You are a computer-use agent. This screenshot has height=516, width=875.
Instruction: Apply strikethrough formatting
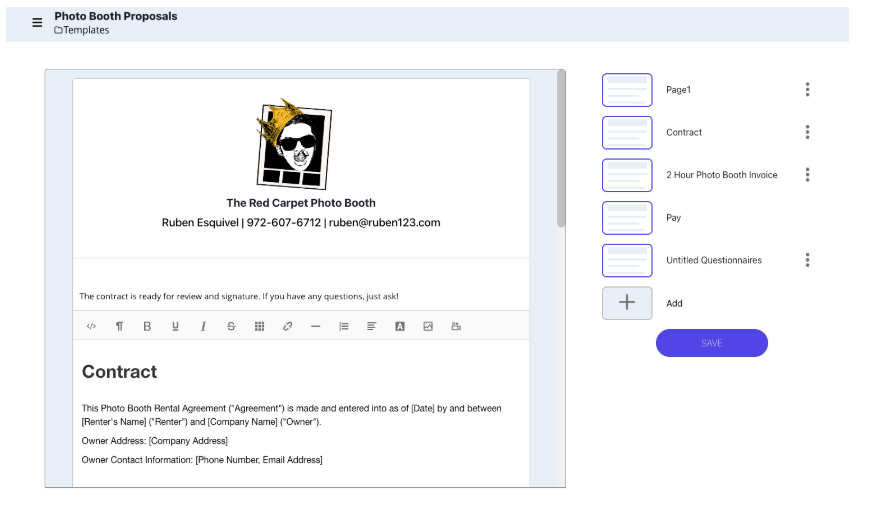231,326
